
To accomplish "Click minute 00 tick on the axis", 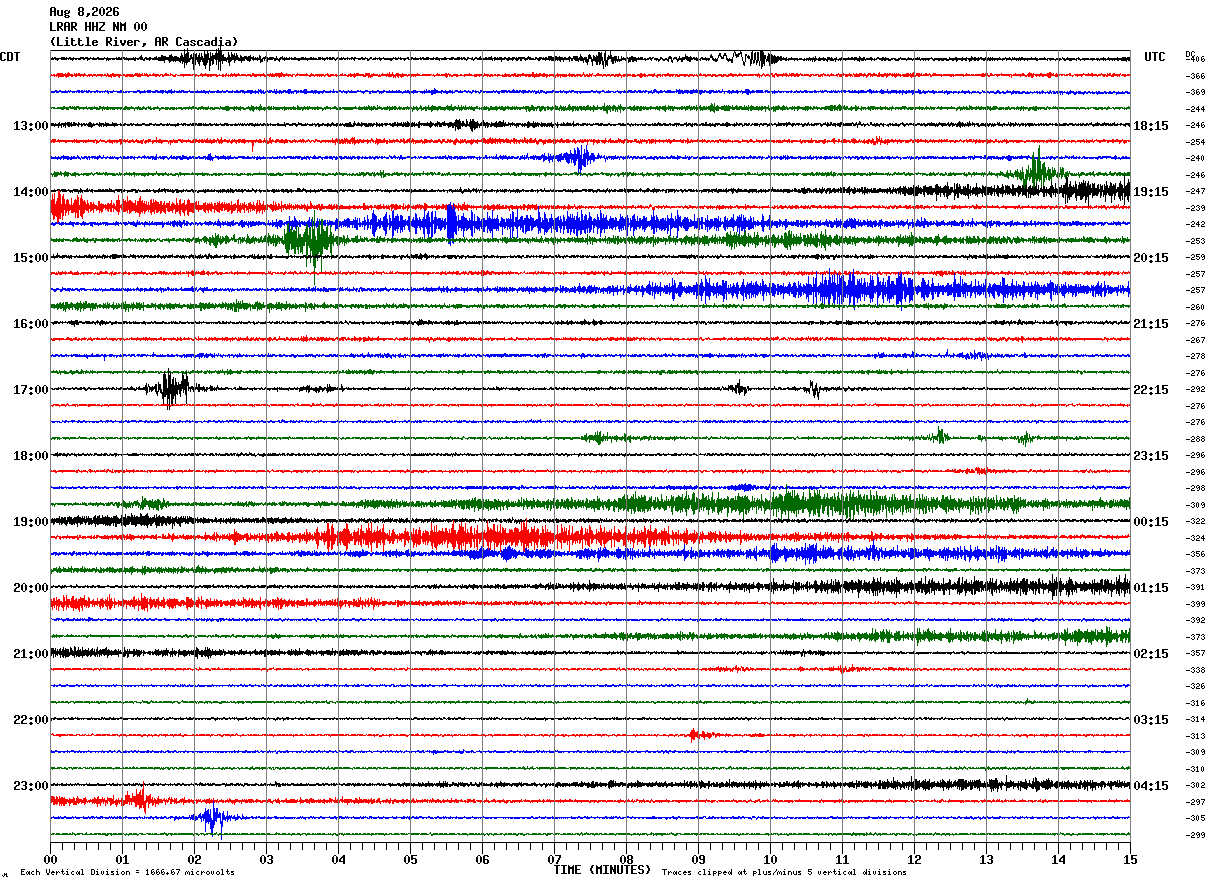I will coord(50,859).
